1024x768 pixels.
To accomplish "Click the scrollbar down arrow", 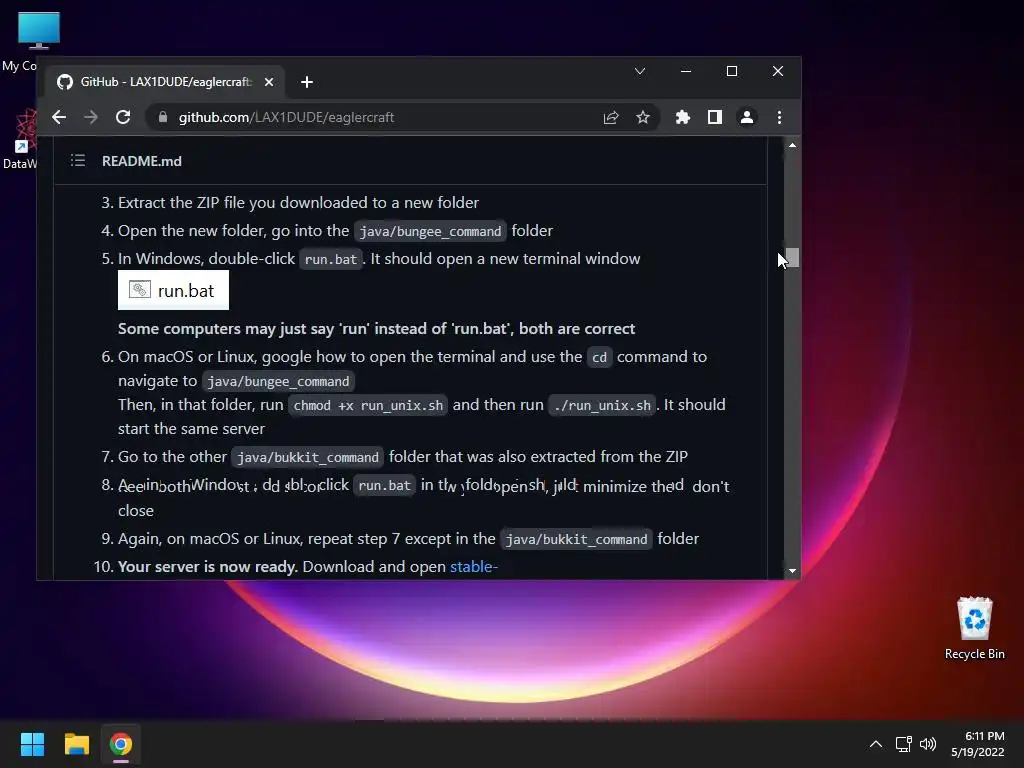I will pyautogui.click(x=792, y=571).
